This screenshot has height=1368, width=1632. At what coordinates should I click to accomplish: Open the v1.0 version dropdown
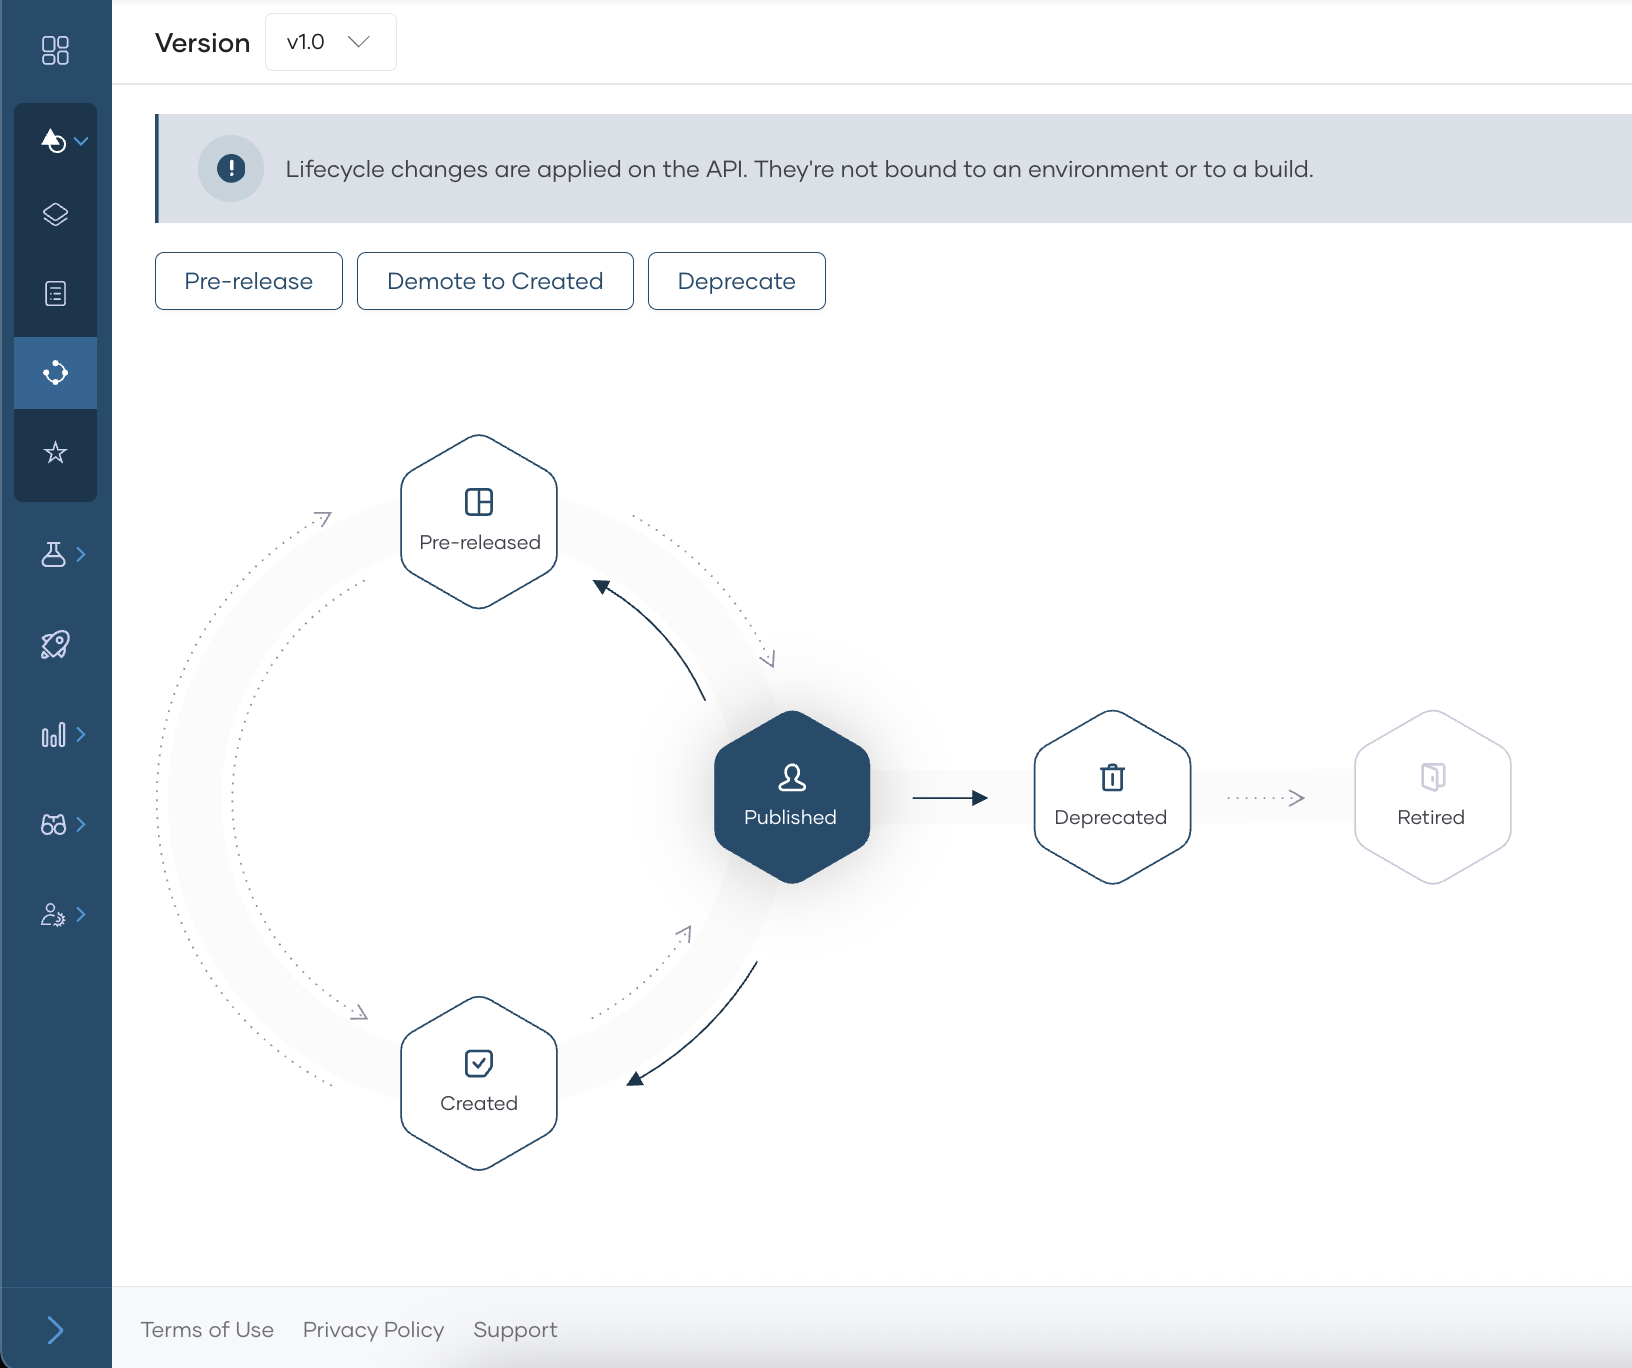330,42
